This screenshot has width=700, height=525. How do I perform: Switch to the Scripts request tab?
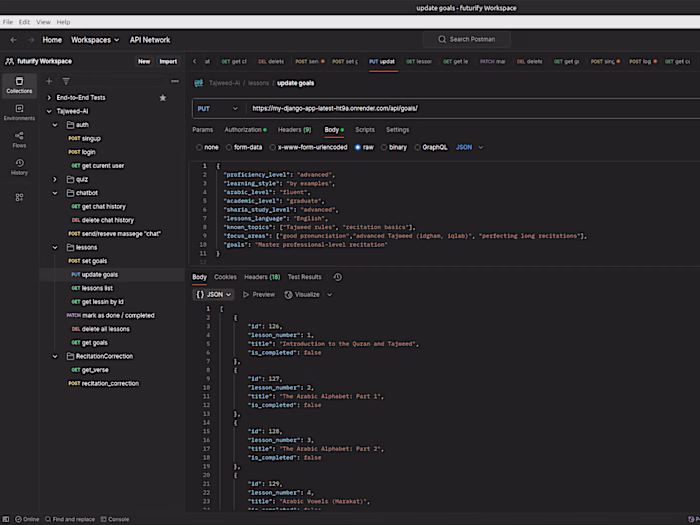pos(365,129)
